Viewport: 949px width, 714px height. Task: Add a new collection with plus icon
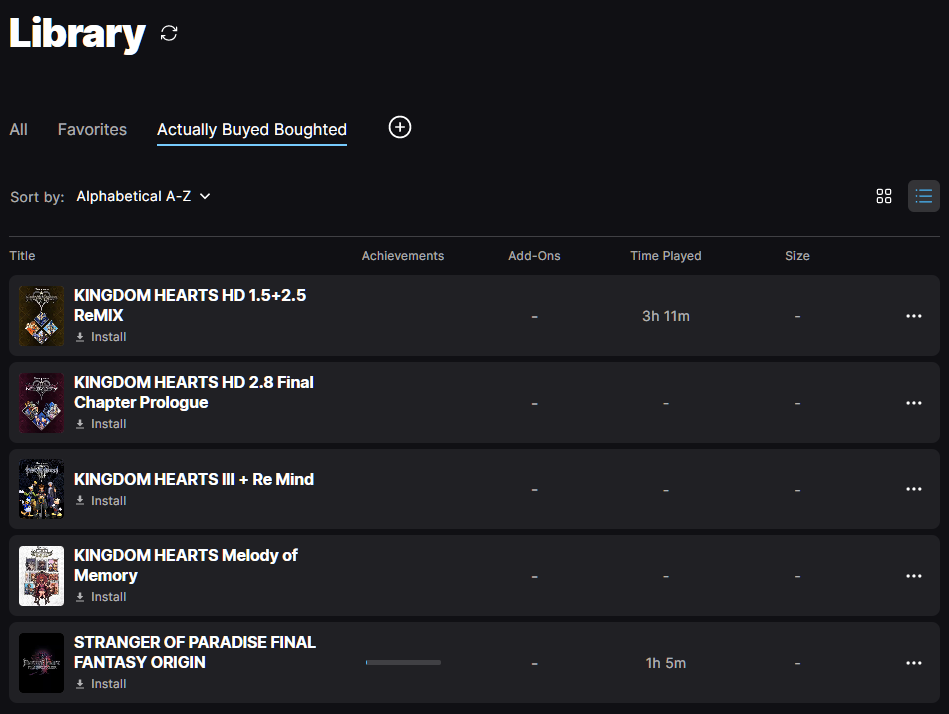pyautogui.click(x=399, y=127)
